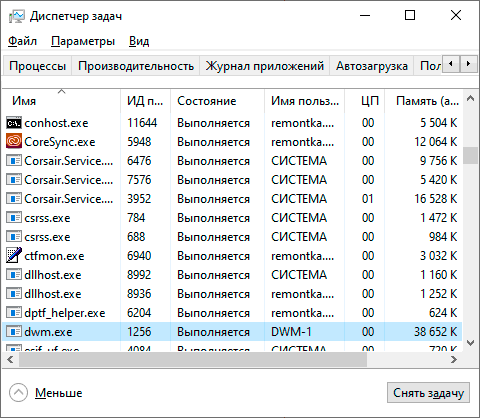Click memory value 984 K
Viewport: 480px width, 418px height.
click(x=443, y=237)
